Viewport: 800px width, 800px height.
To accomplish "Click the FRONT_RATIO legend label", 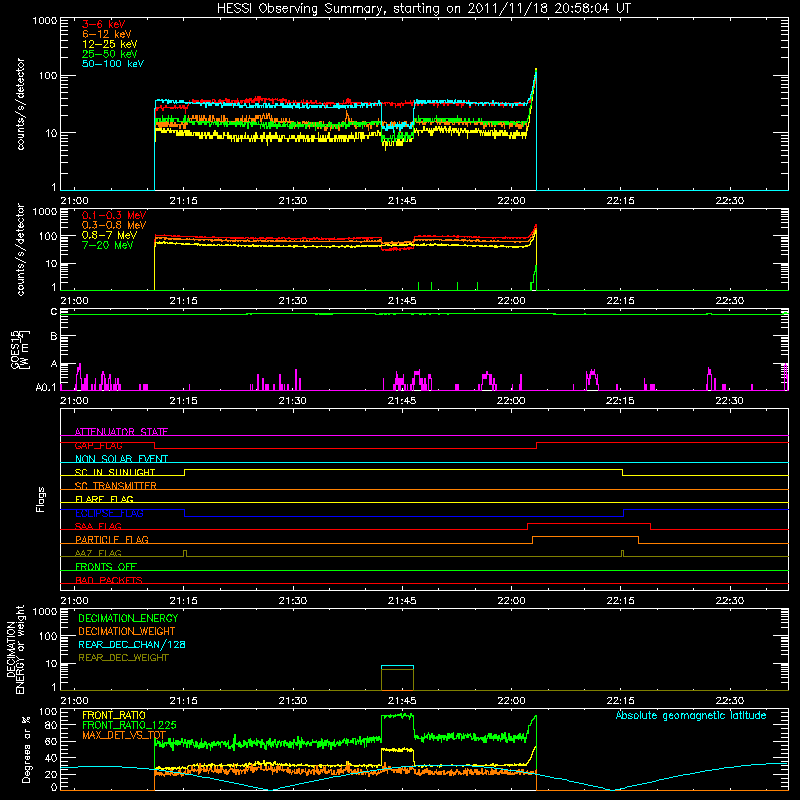I will [114, 715].
